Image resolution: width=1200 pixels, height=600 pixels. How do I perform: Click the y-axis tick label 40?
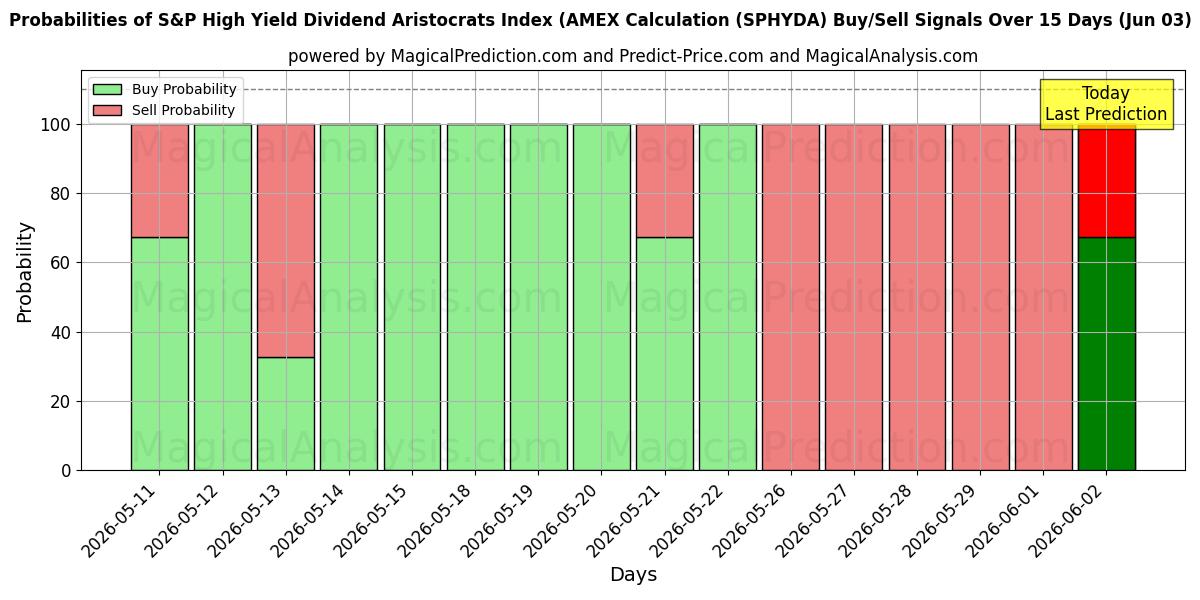(x=62, y=332)
